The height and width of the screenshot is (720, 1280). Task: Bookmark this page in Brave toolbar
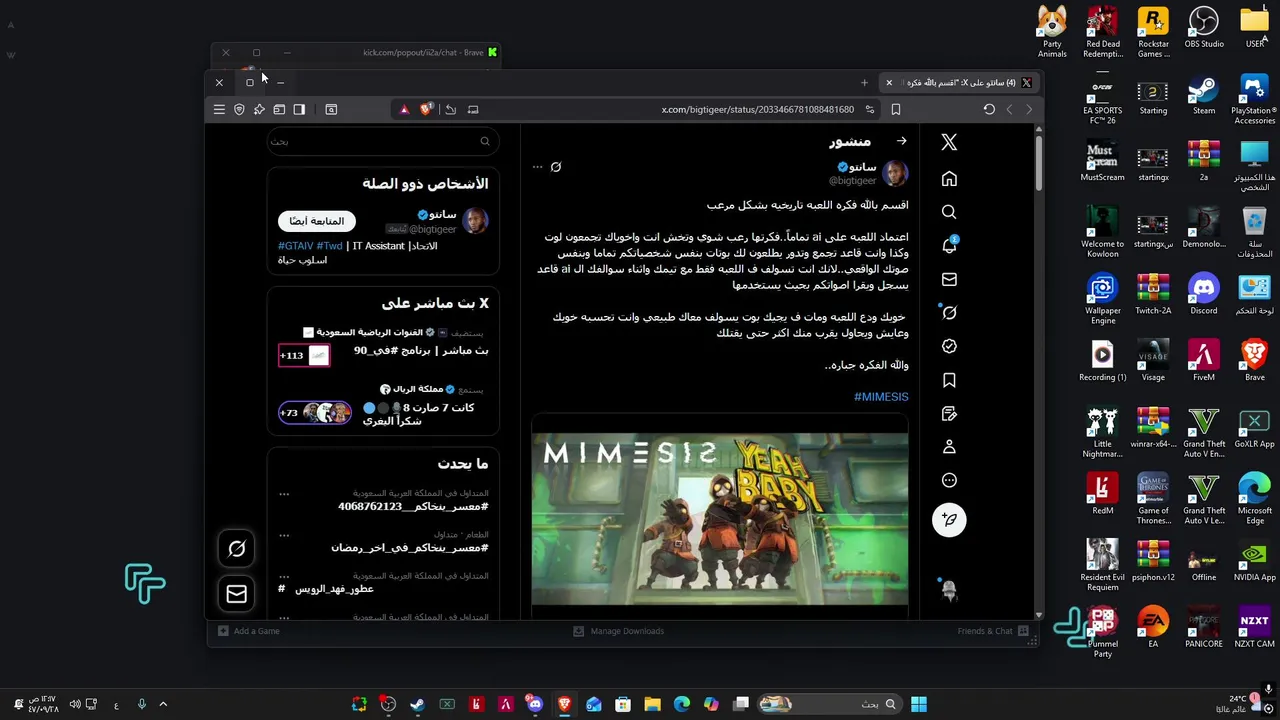coord(896,109)
